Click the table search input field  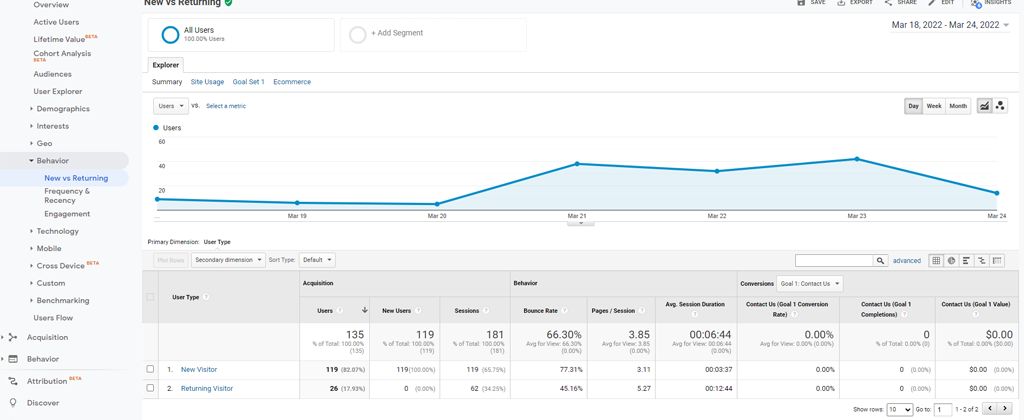pos(834,260)
